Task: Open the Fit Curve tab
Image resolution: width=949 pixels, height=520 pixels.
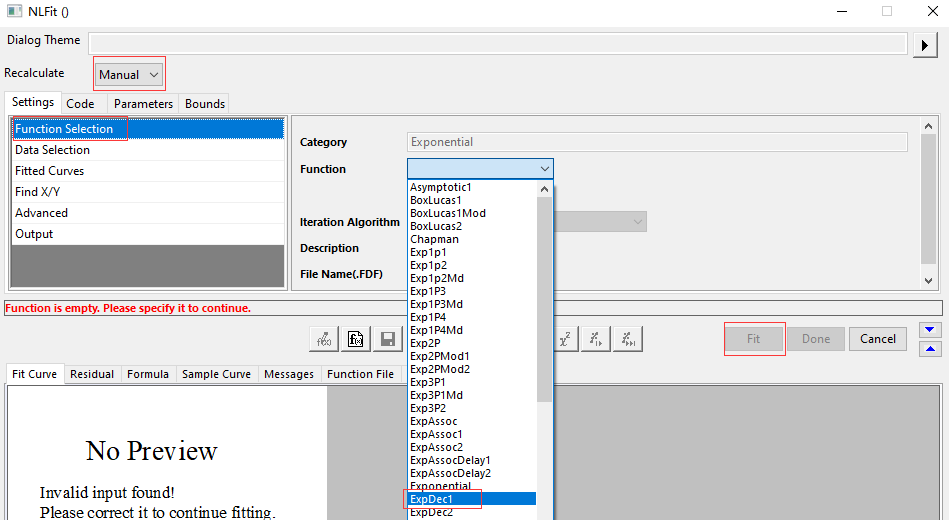Action: [x=34, y=374]
